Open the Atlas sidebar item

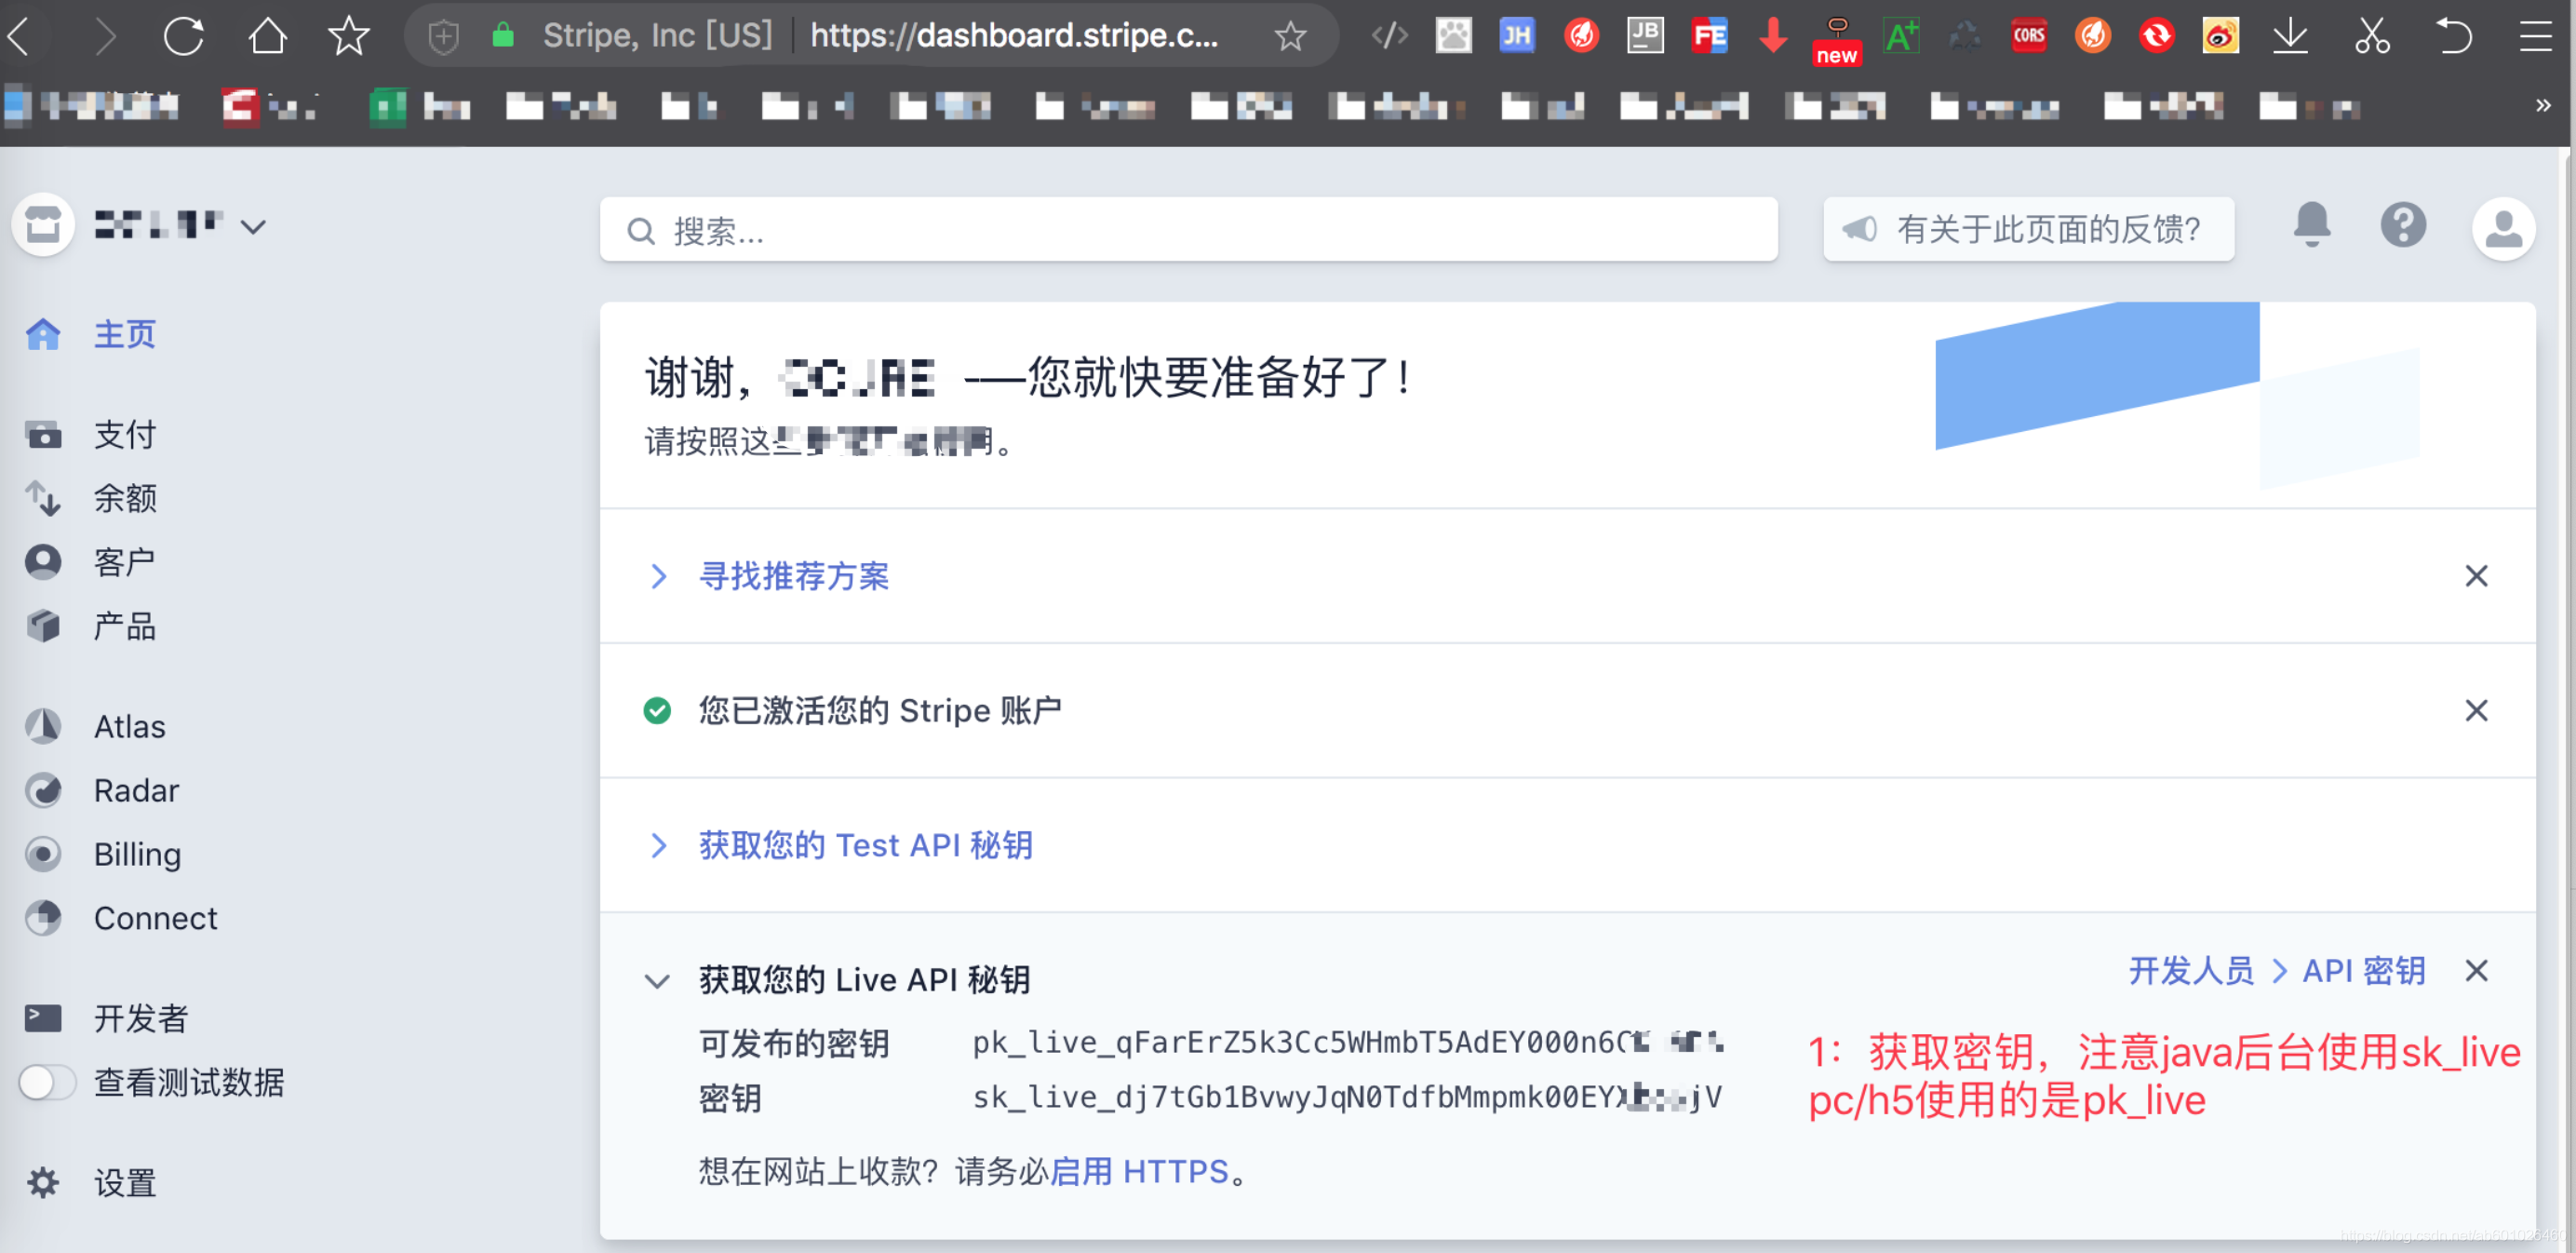point(129,726)
